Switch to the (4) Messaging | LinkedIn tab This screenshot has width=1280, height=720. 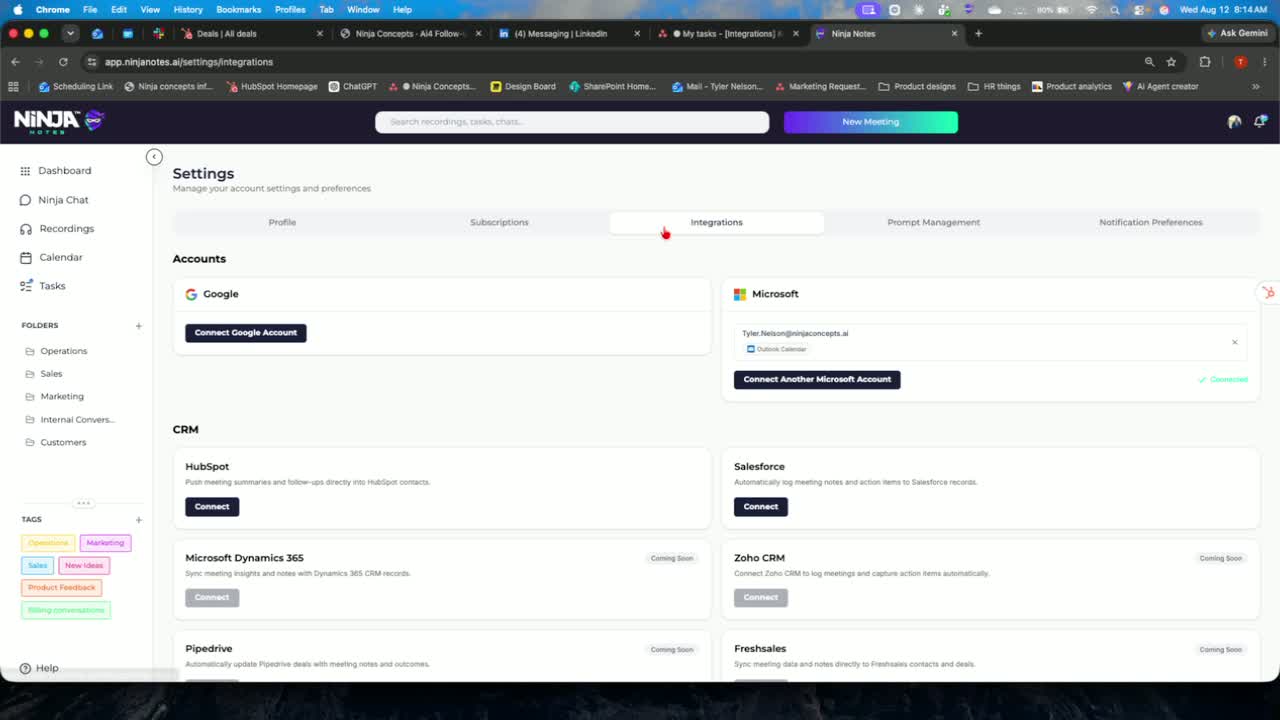(x=568, y=33)
